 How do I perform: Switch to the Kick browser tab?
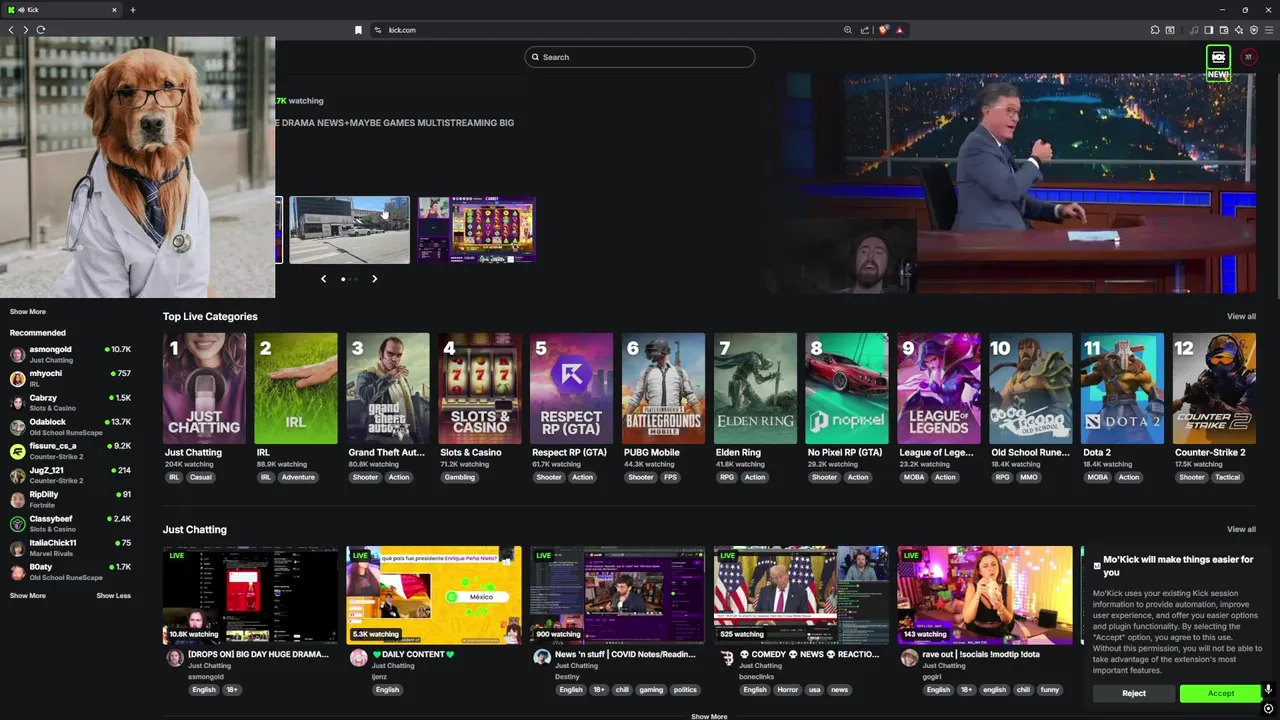click(62, 10)
